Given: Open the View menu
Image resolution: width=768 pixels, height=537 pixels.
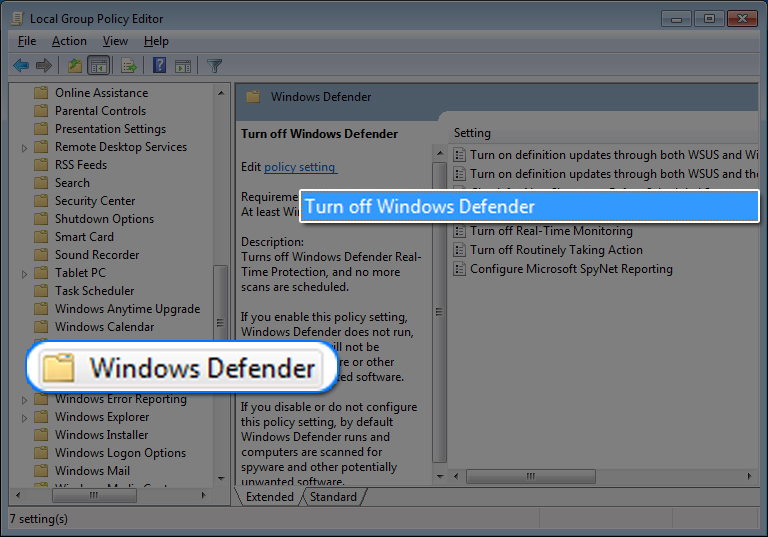Looking at the screenshot, I should [115, 41].
